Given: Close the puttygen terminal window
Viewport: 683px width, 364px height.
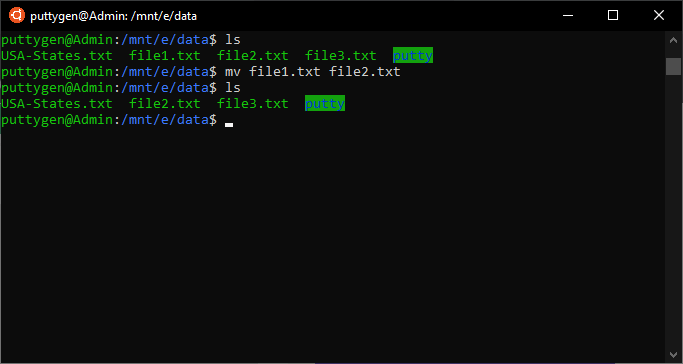Looking at the screenshot, I should click(659, 16).
